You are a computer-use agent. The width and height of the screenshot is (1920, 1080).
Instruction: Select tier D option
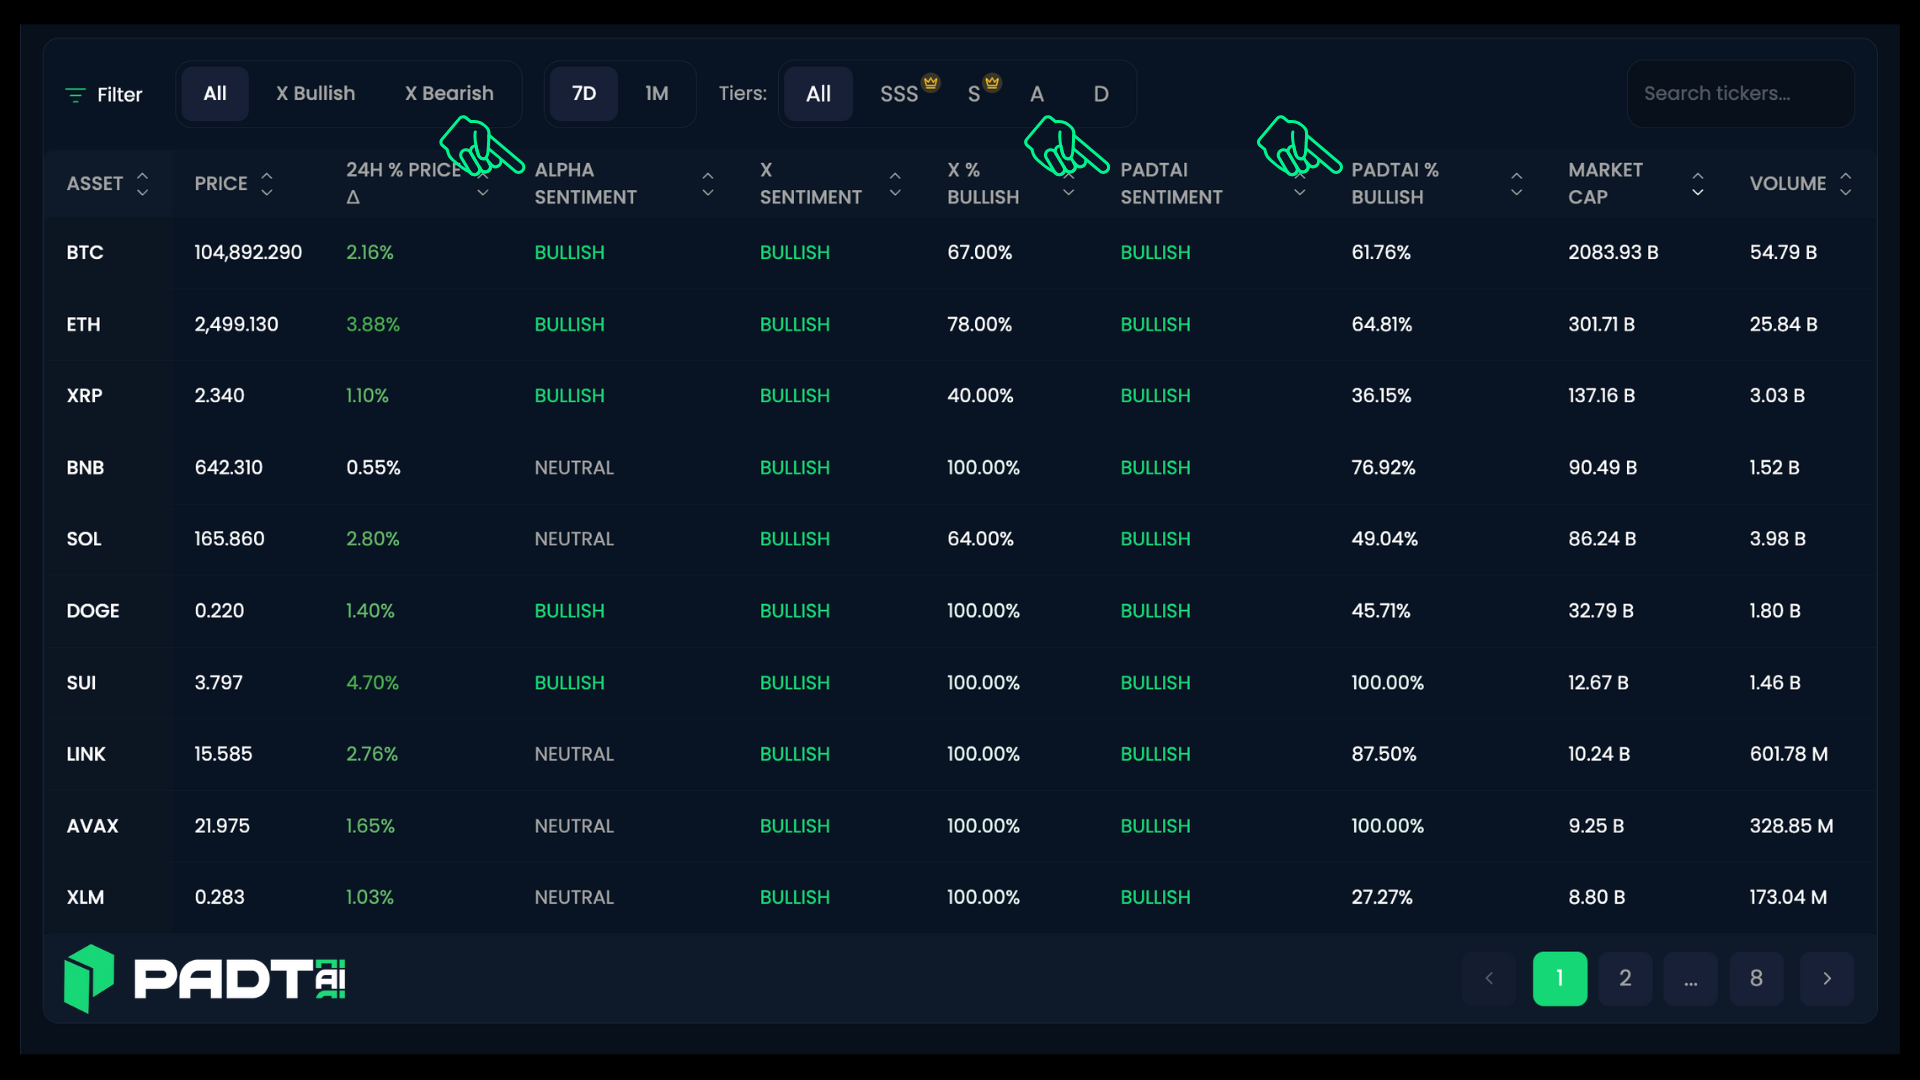click(x=1101, y=94)
